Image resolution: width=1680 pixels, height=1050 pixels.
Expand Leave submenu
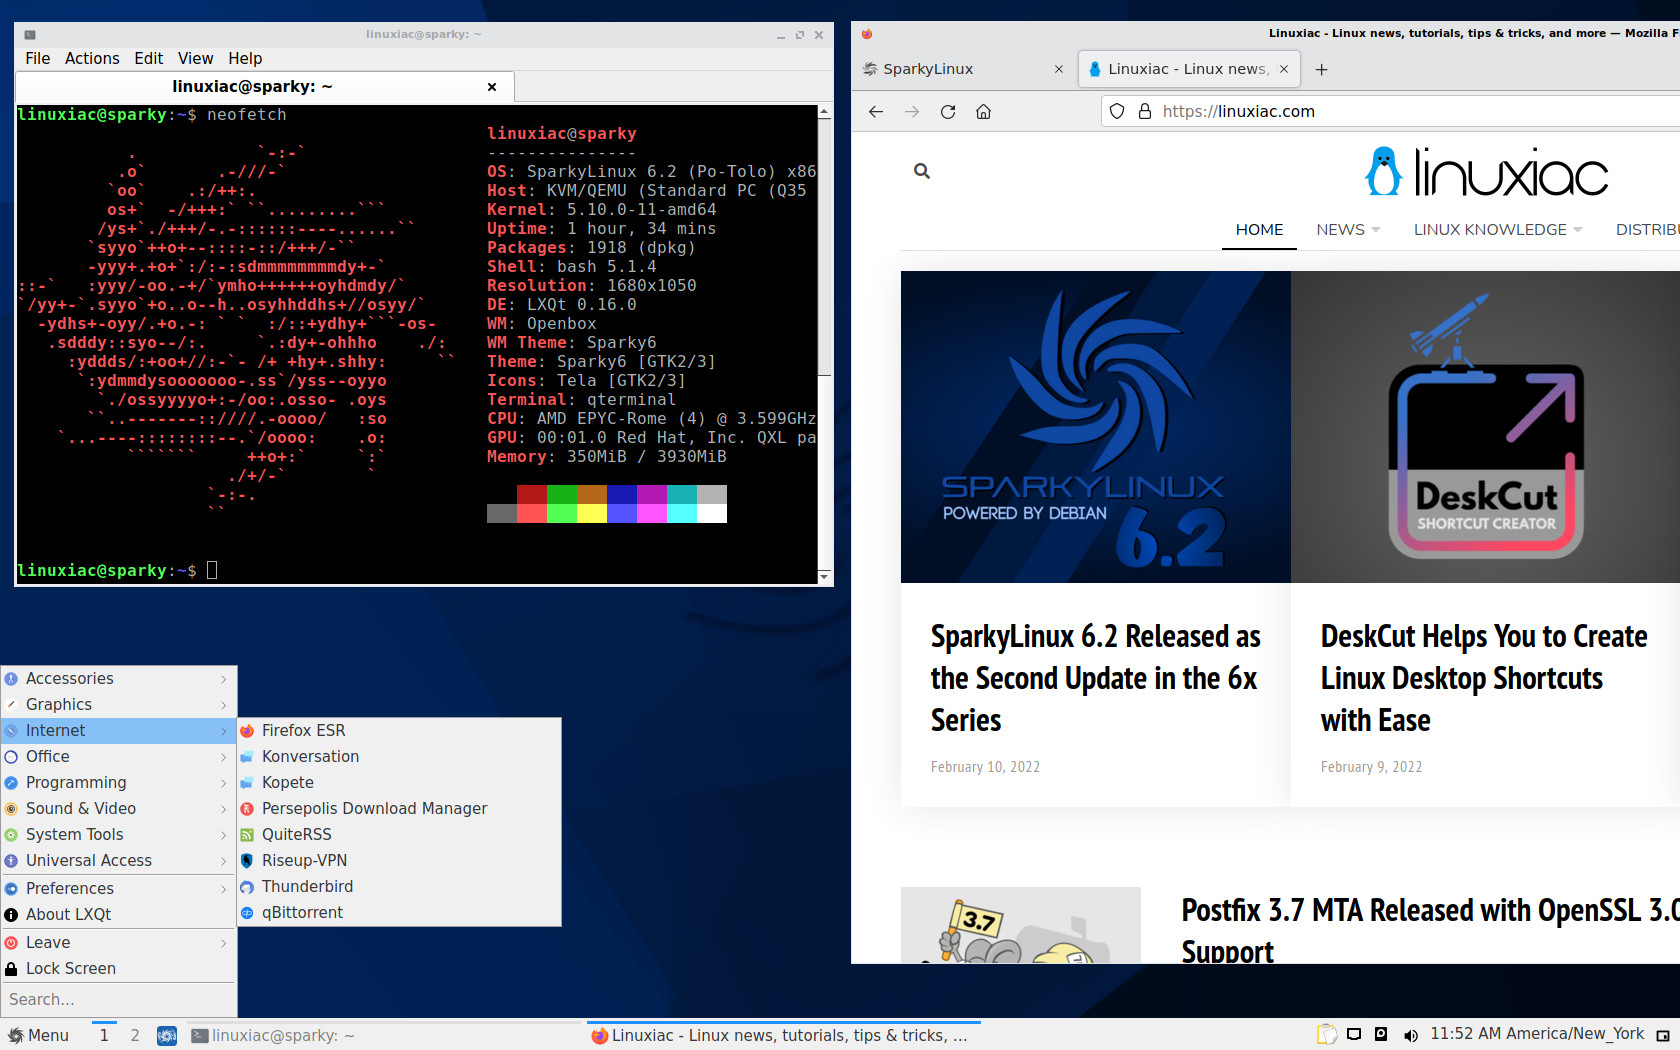118,943
